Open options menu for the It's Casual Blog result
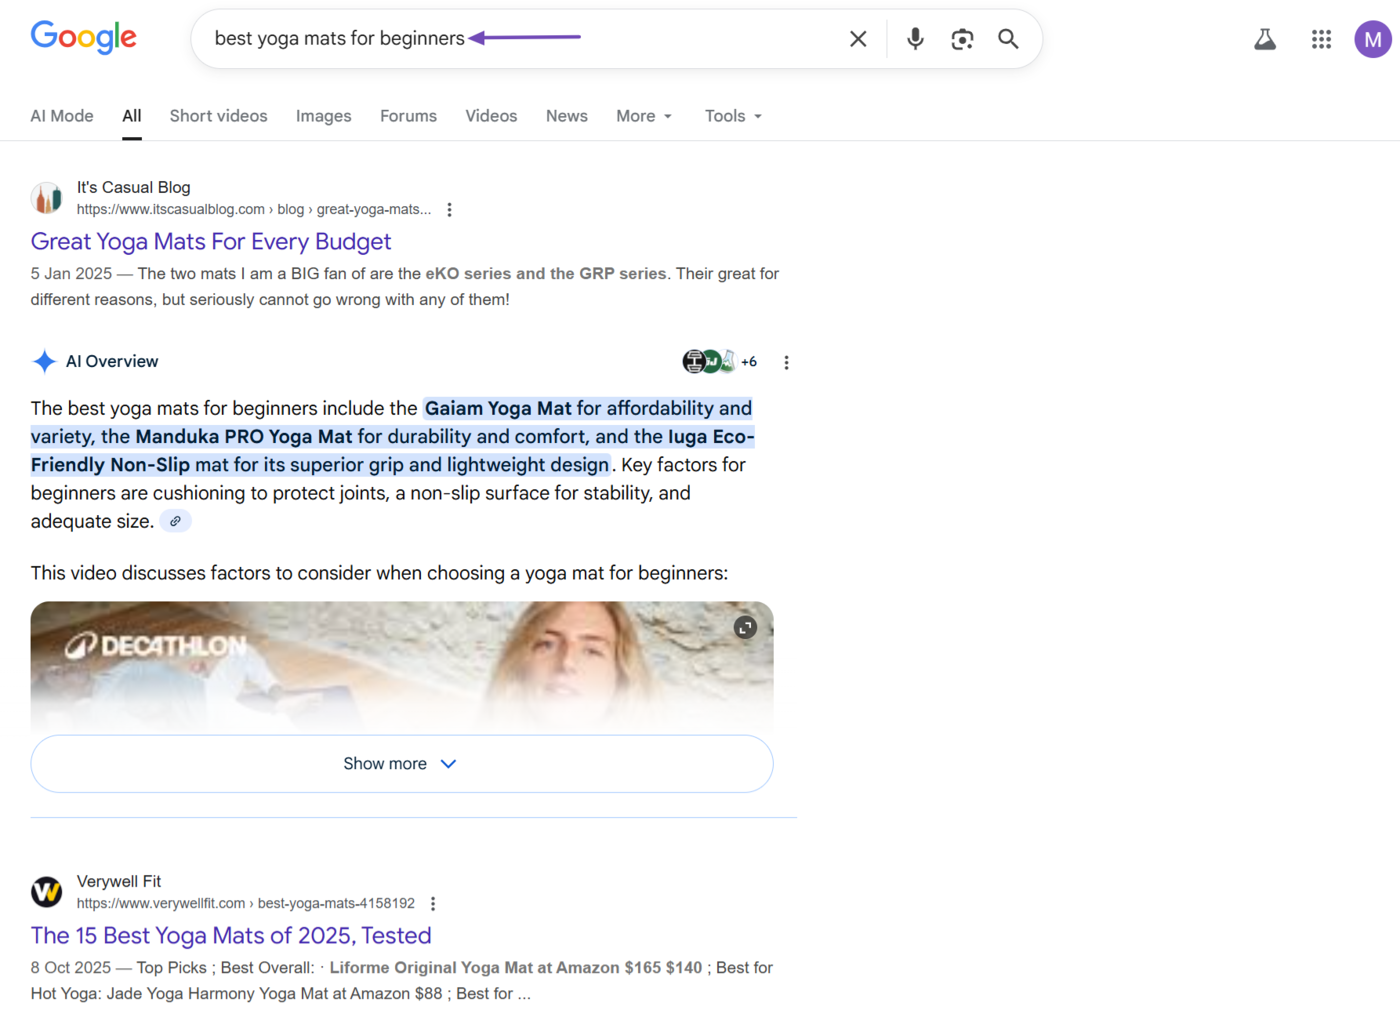The height and width of the screenshot is (1017, 1400). tap(449, 210)
